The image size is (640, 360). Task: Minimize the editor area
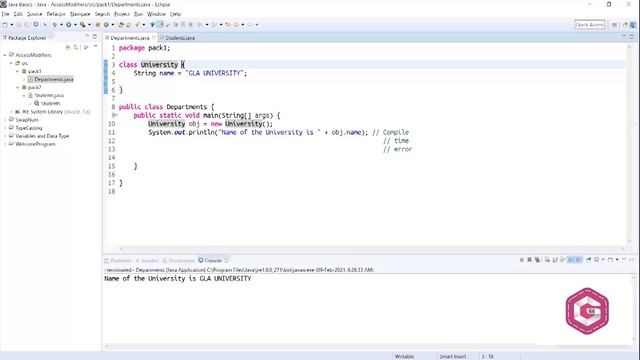(624, 36)
